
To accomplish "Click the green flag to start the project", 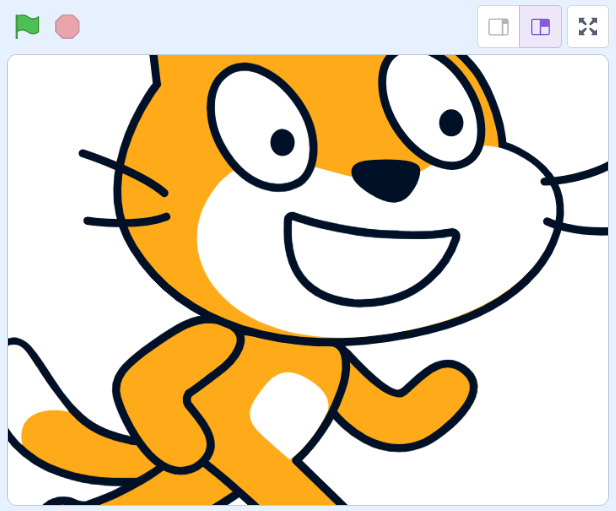I will 27,27.
